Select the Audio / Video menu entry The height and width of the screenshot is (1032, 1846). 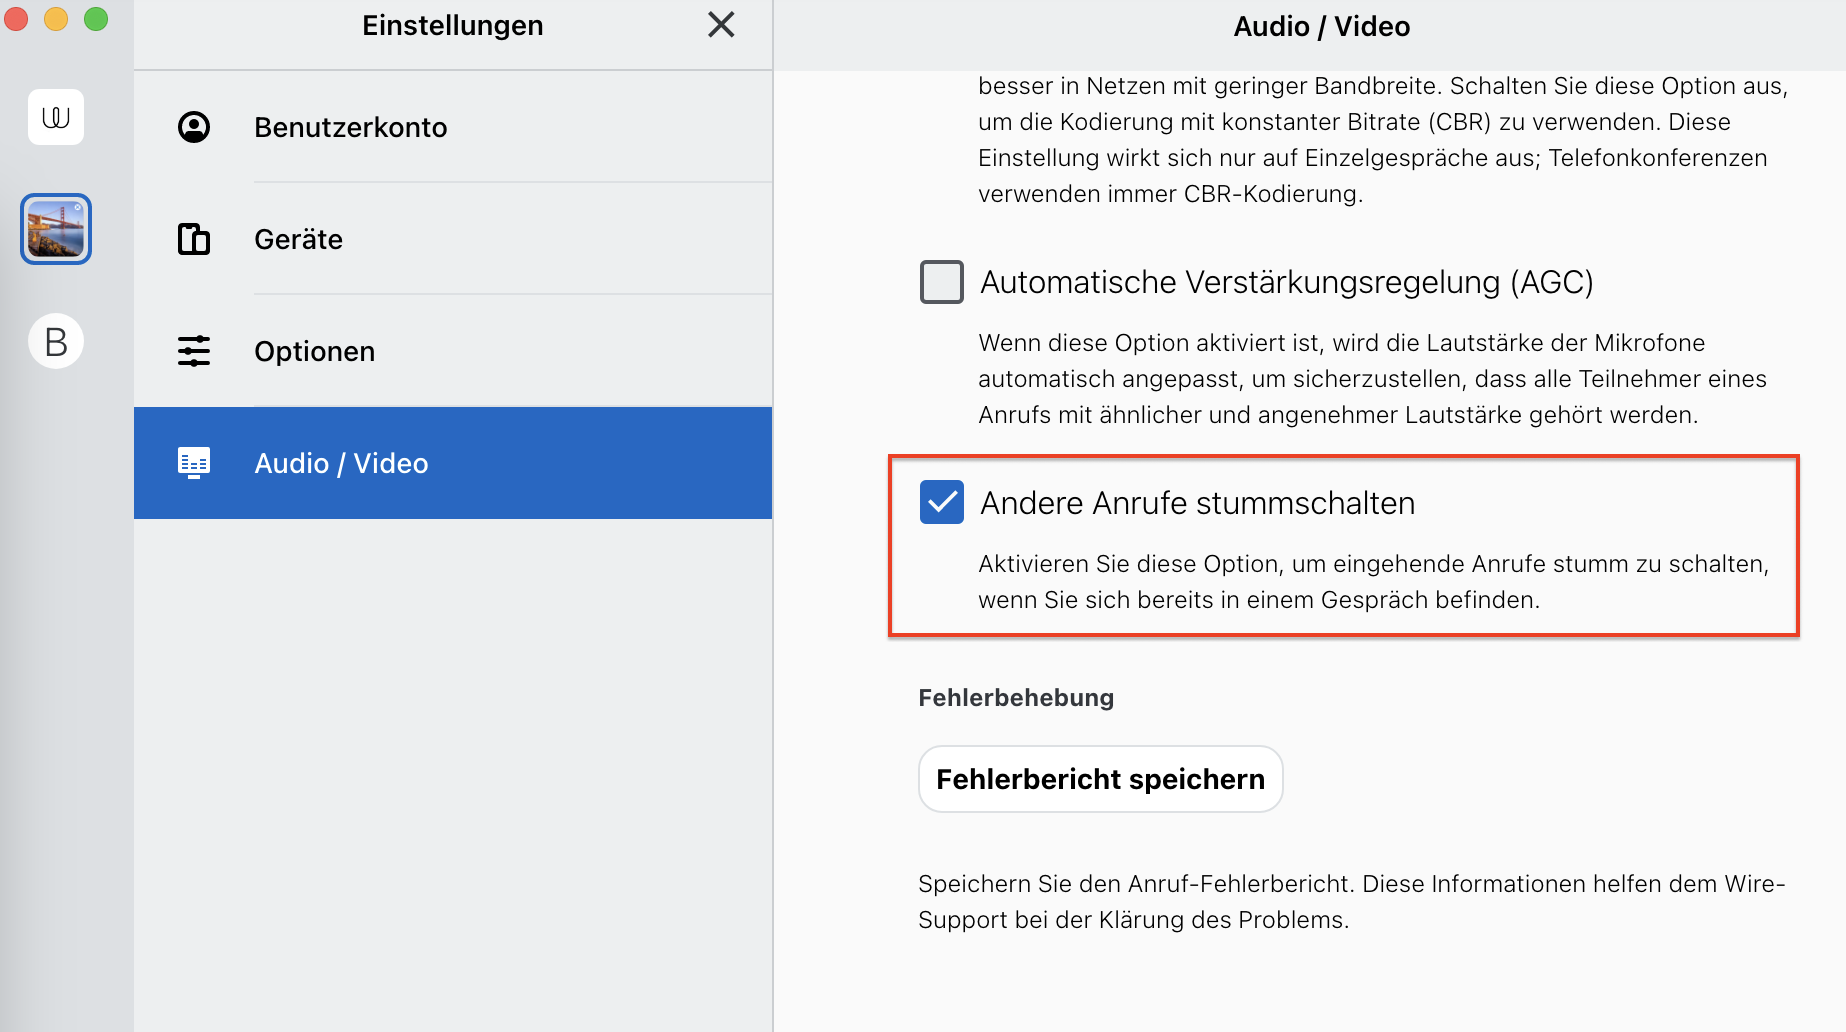tap(453, 463)
